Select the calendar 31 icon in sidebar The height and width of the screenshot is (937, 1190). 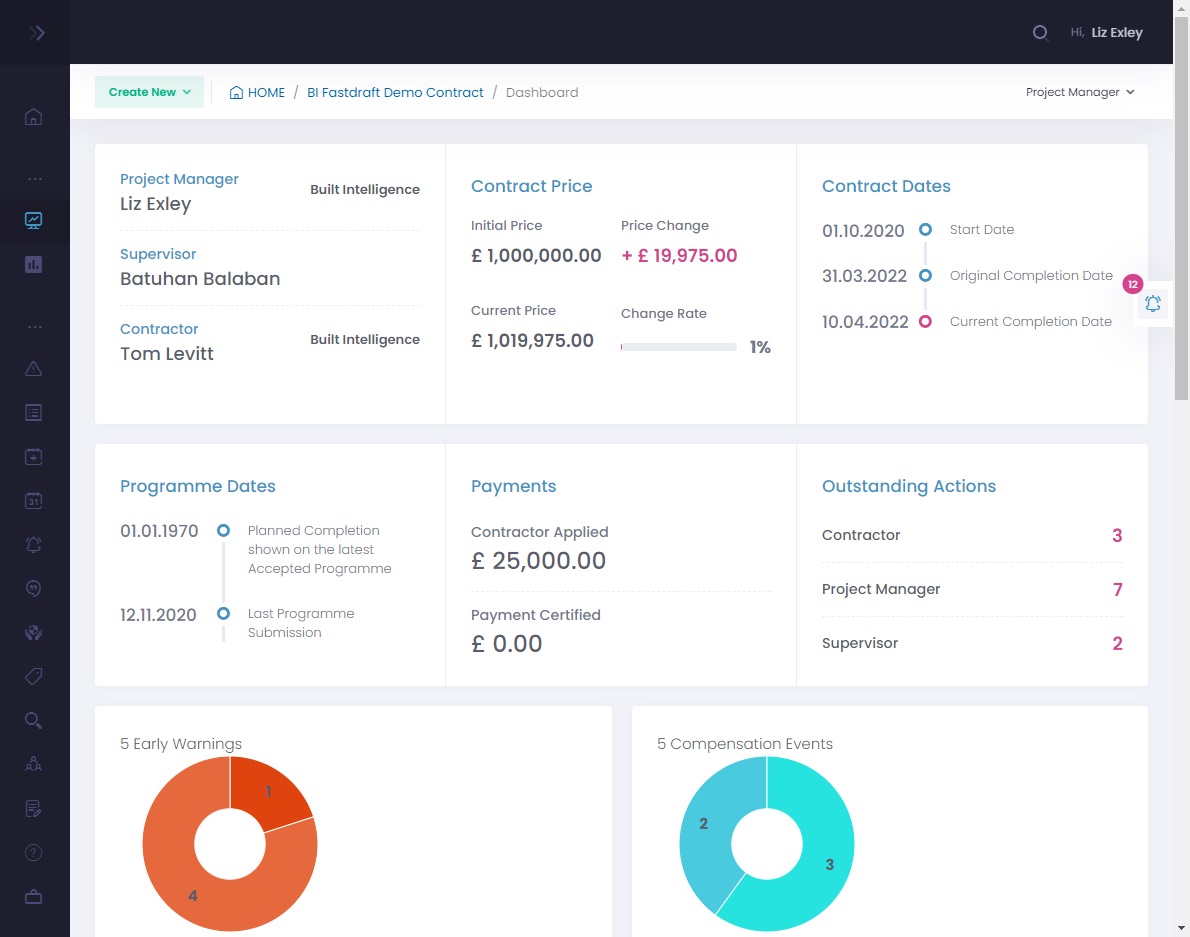tap(33, 500)
